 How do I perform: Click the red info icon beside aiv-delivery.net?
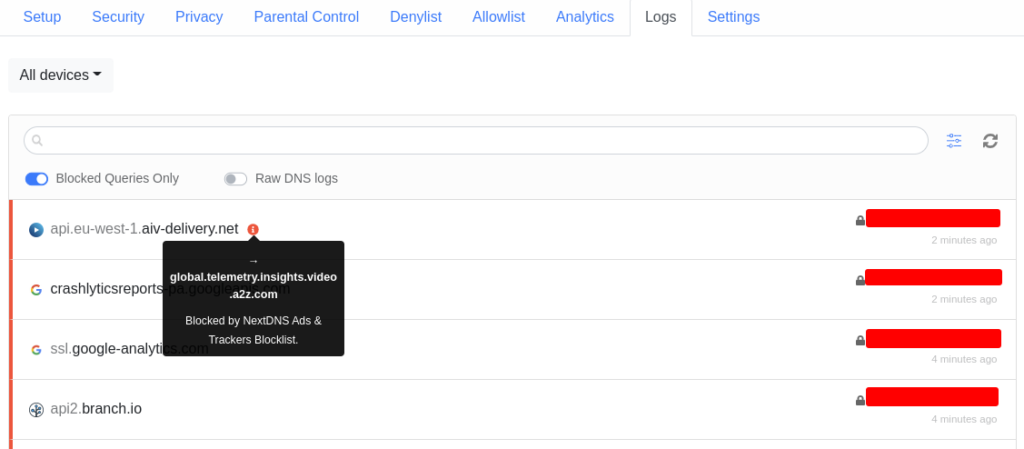coord(253,229)
